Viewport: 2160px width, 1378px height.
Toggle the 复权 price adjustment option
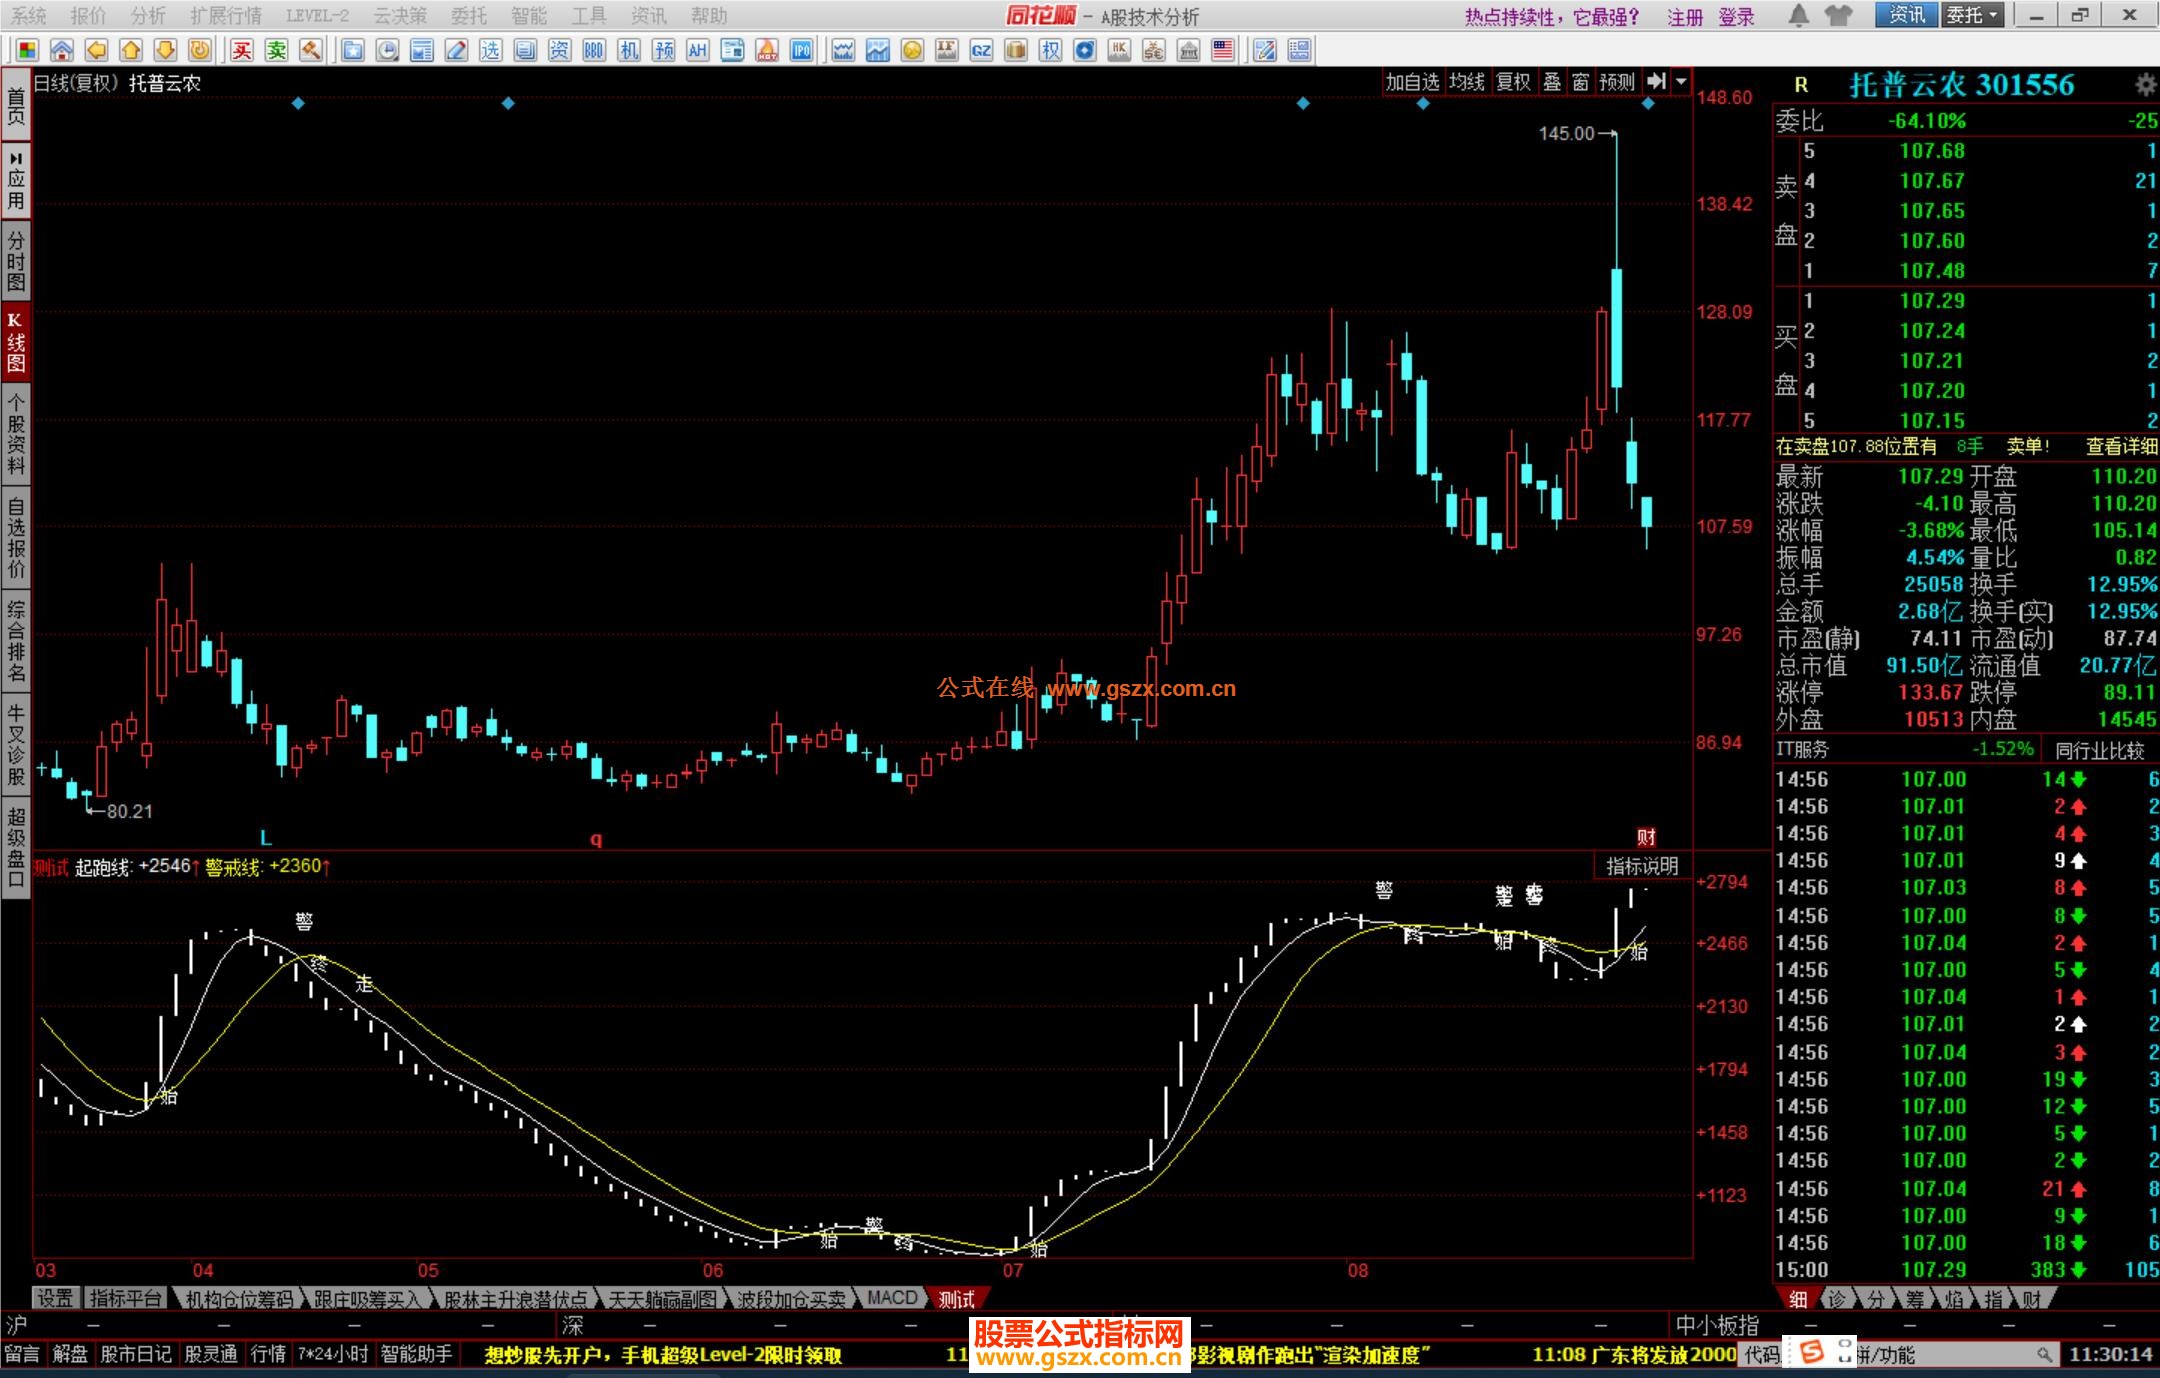click(1513, 82)
